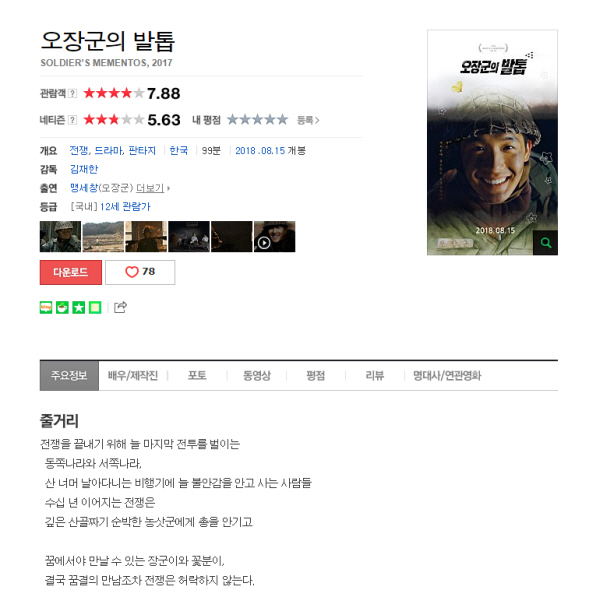Click the green star bookmark share icon

coord(79,307)
